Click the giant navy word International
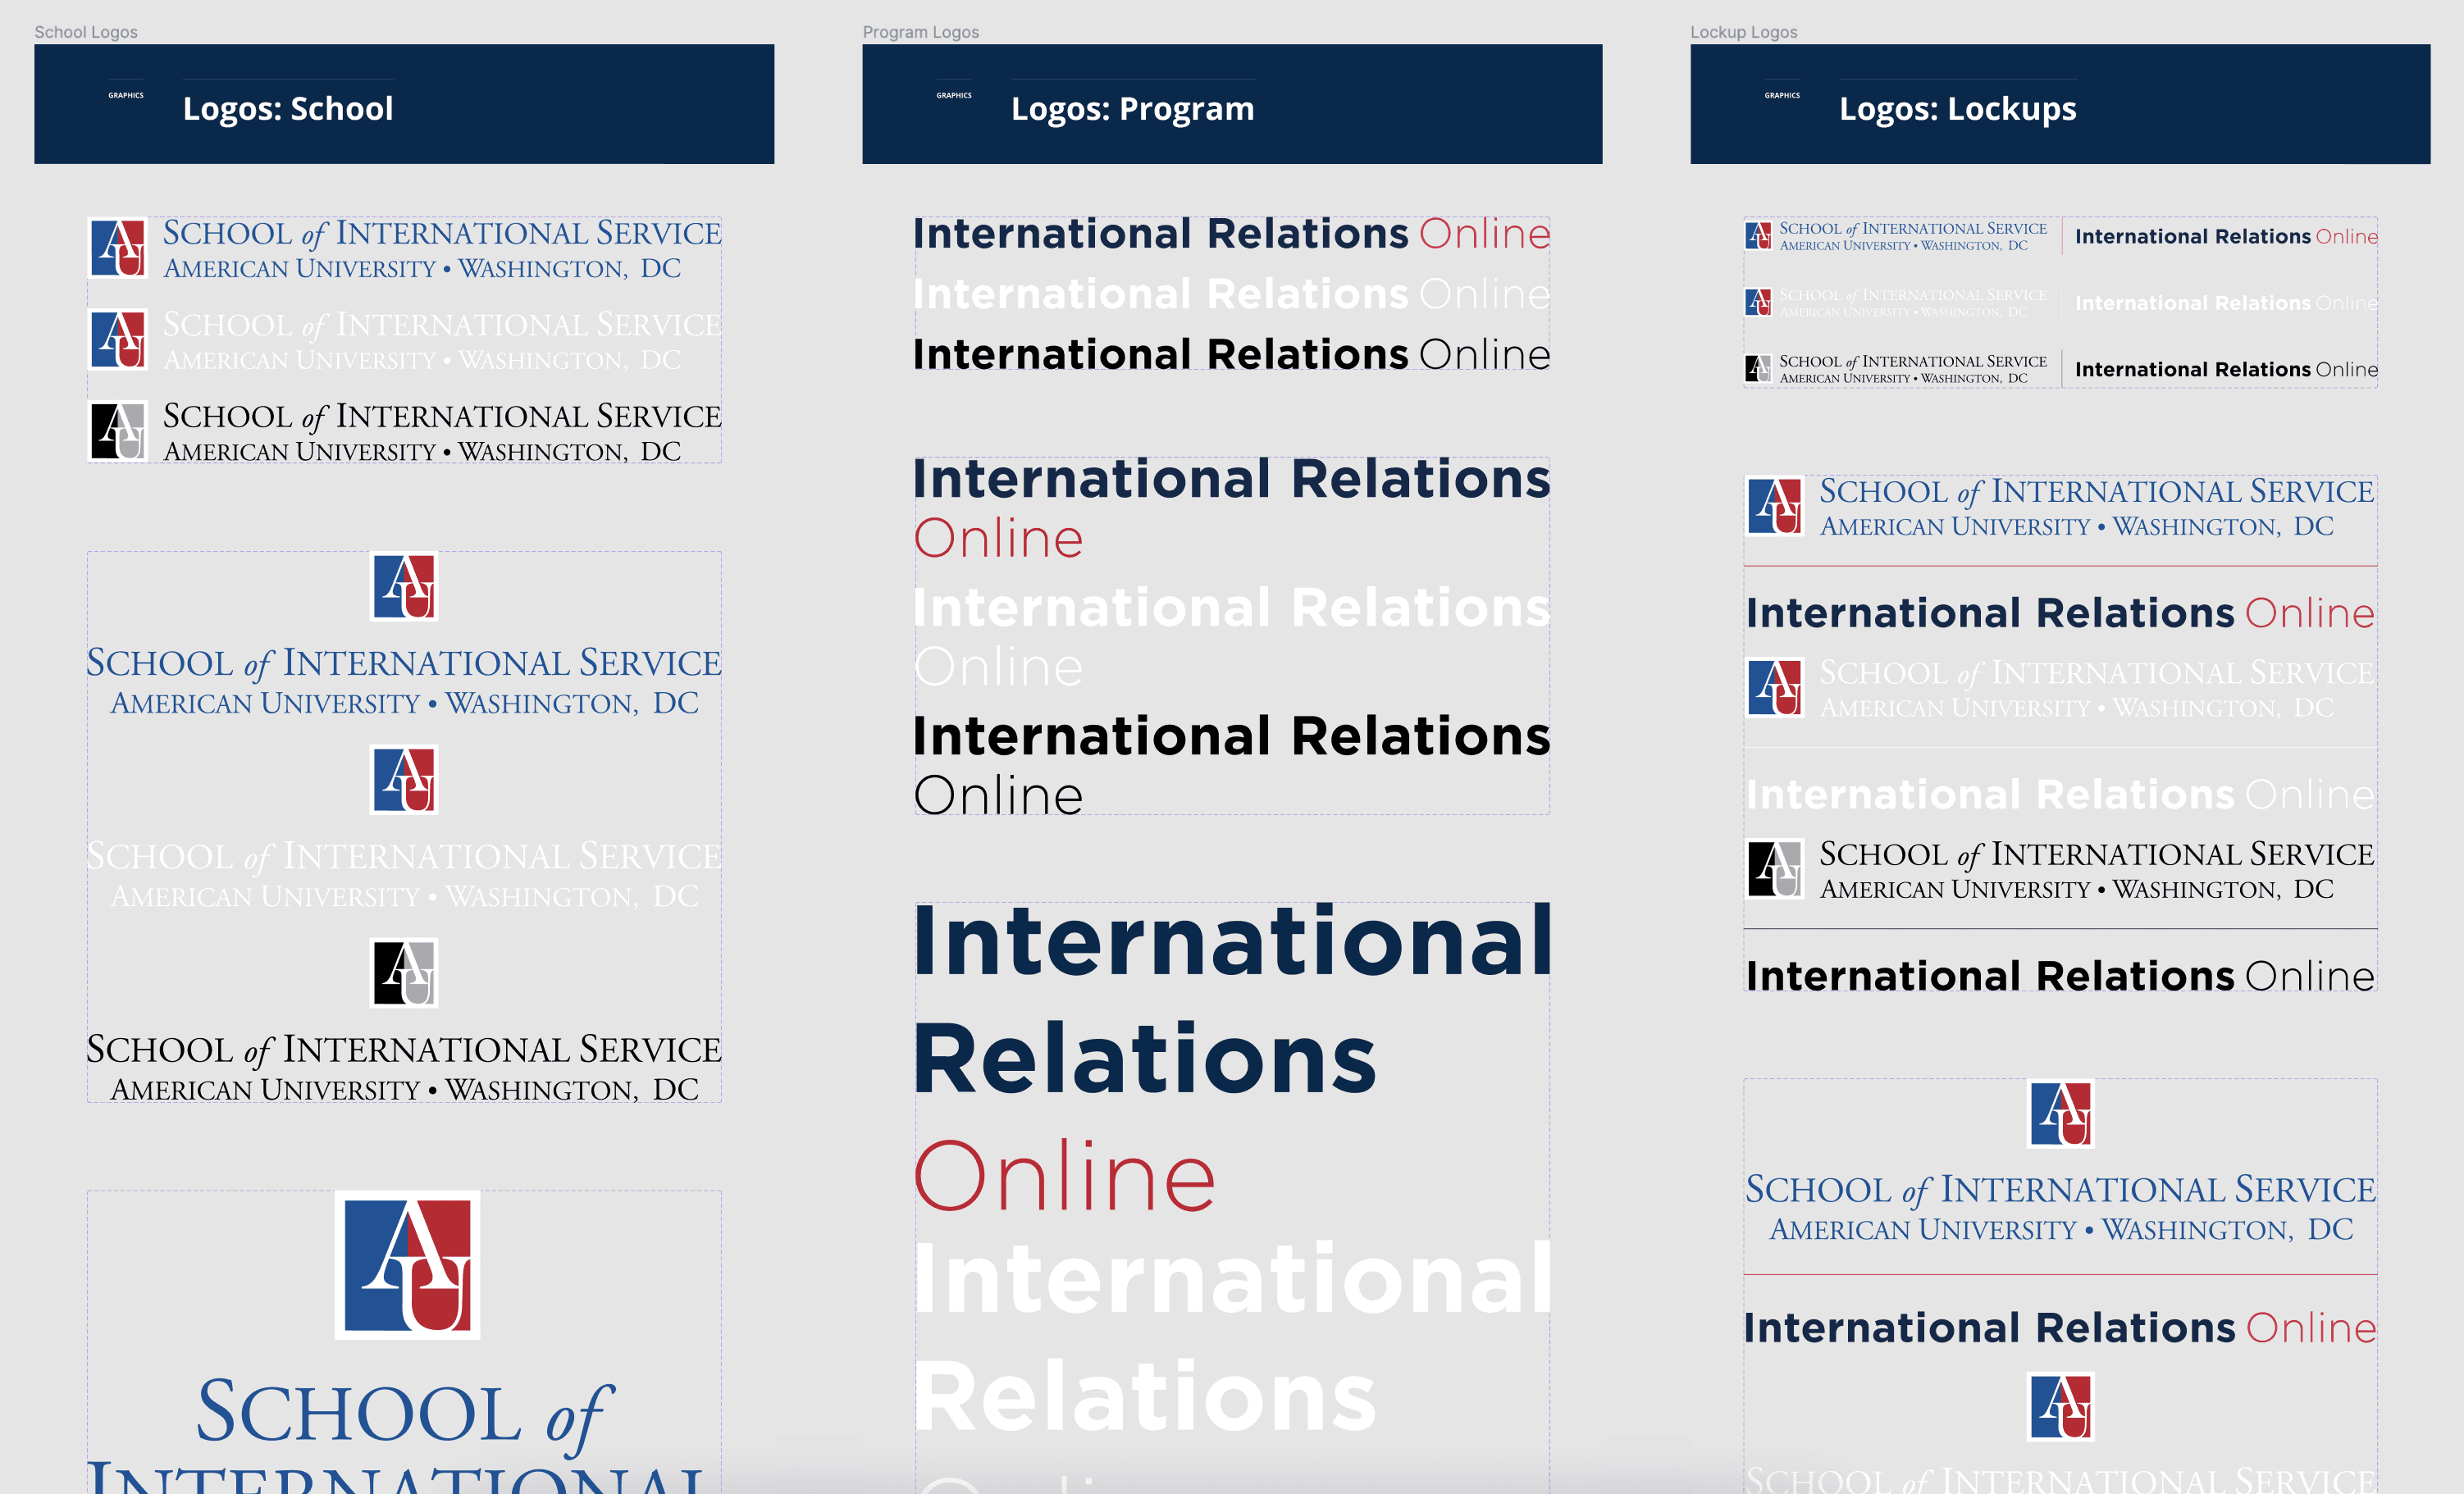Image resolution: width=2464 pixels, height=1494 pixels. click(x=1232, y=941)
